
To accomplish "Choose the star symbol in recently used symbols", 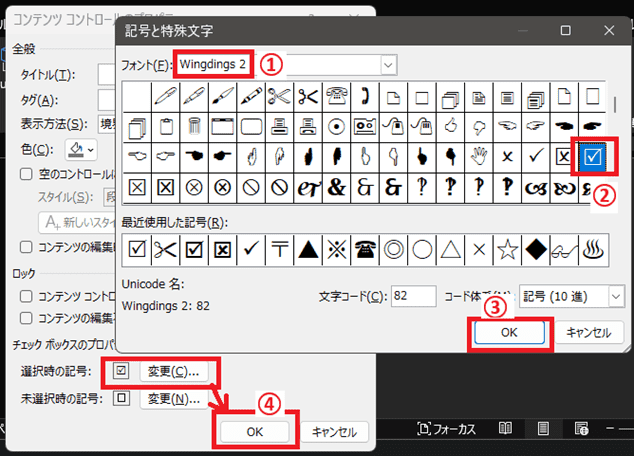I will point(510,248).
